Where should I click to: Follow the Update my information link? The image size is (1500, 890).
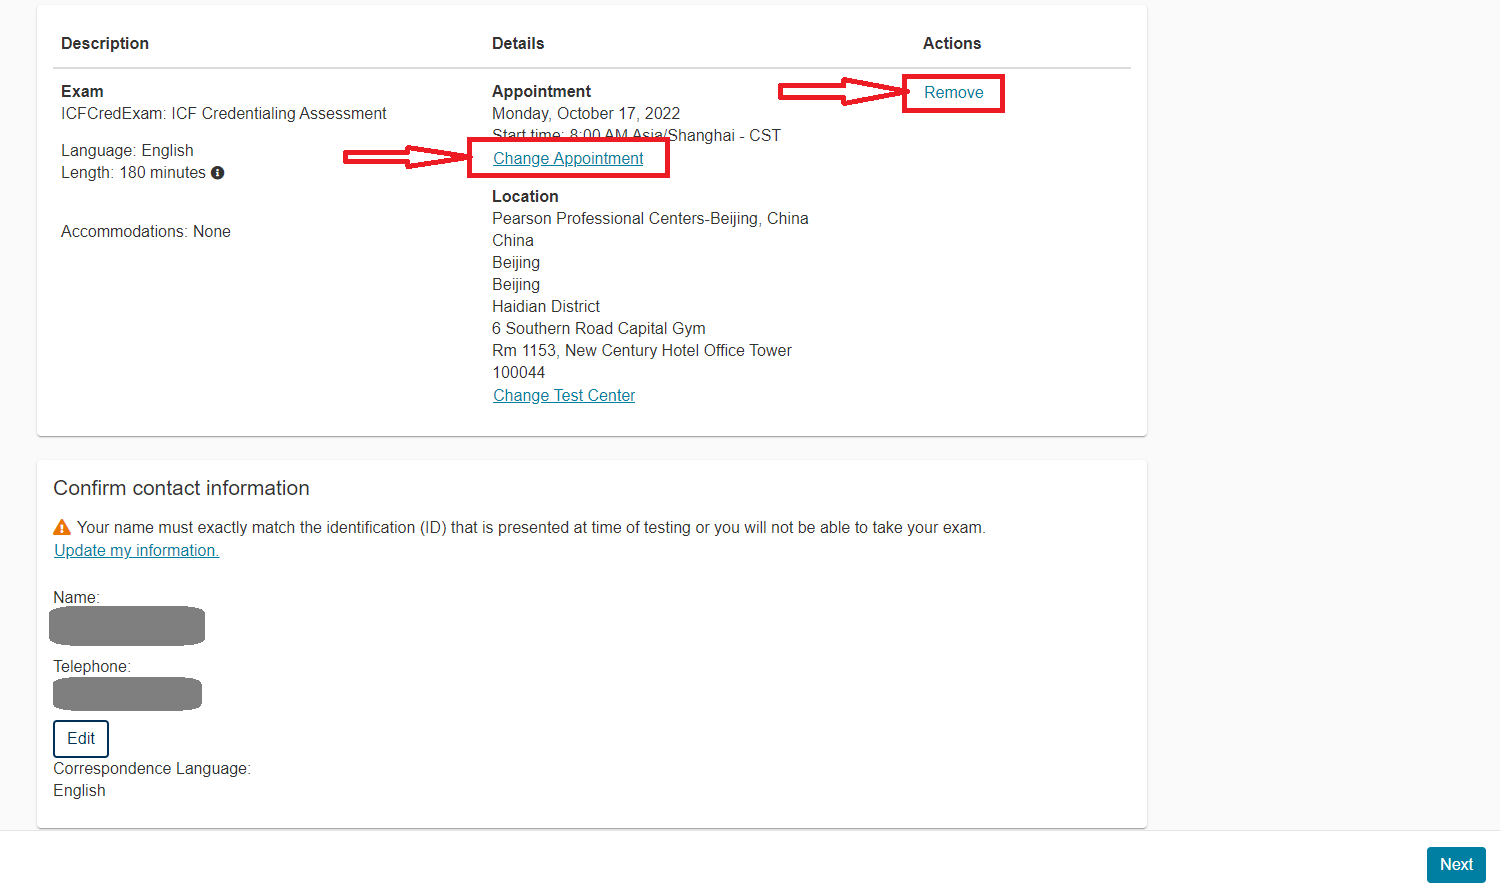[136, 550]
